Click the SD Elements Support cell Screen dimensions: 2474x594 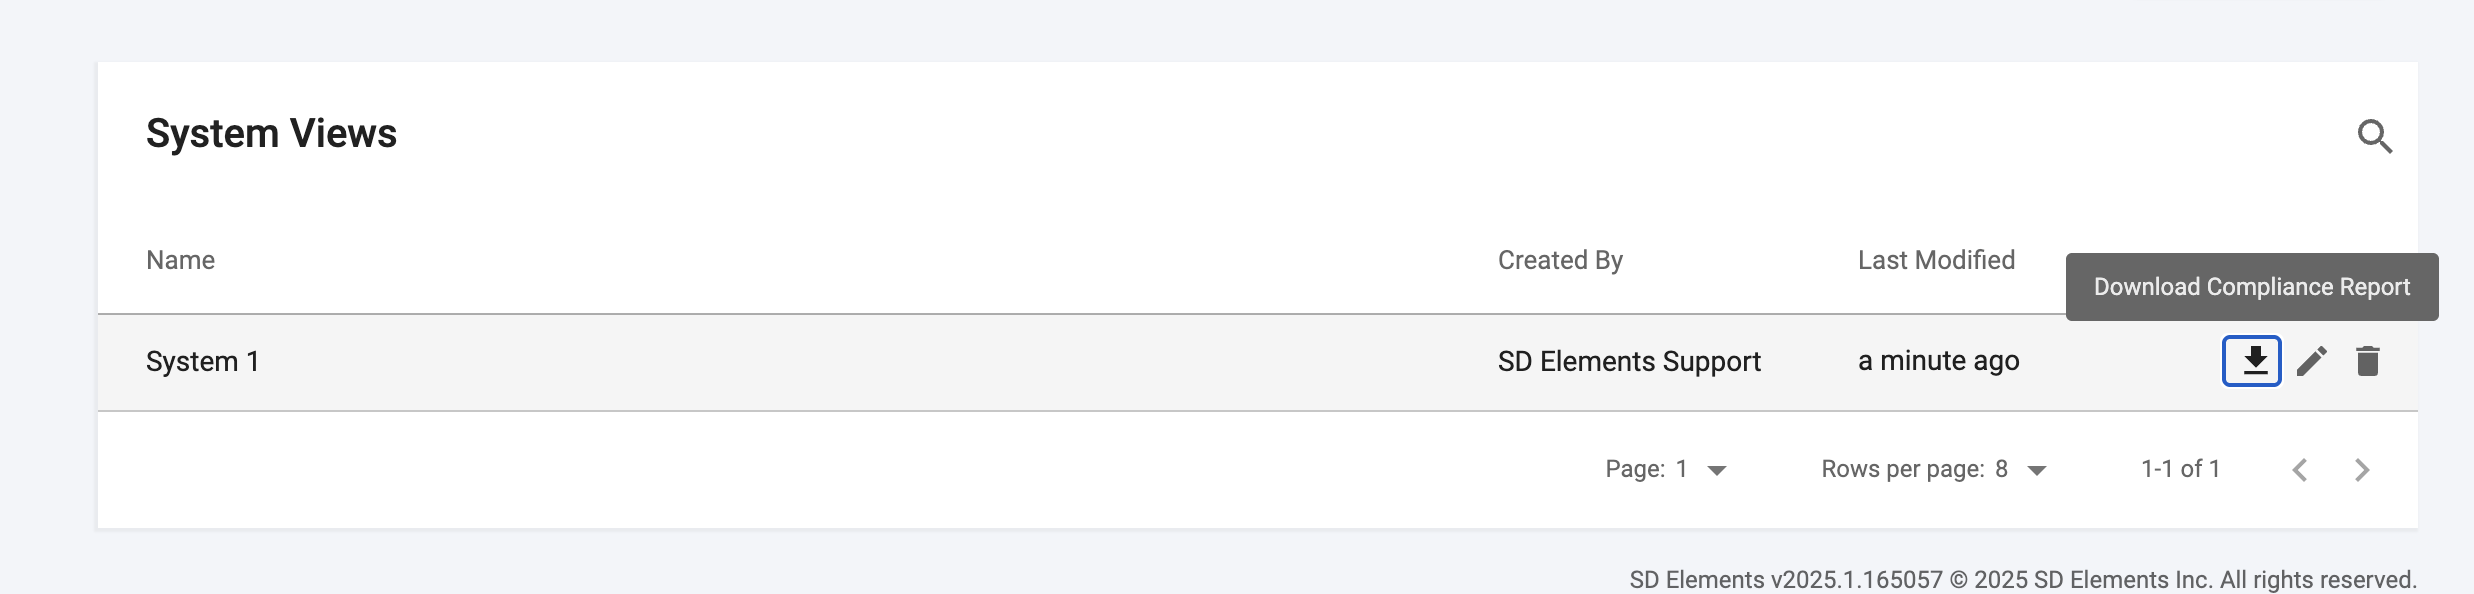pyautogui.click(x=1629, y=361)
